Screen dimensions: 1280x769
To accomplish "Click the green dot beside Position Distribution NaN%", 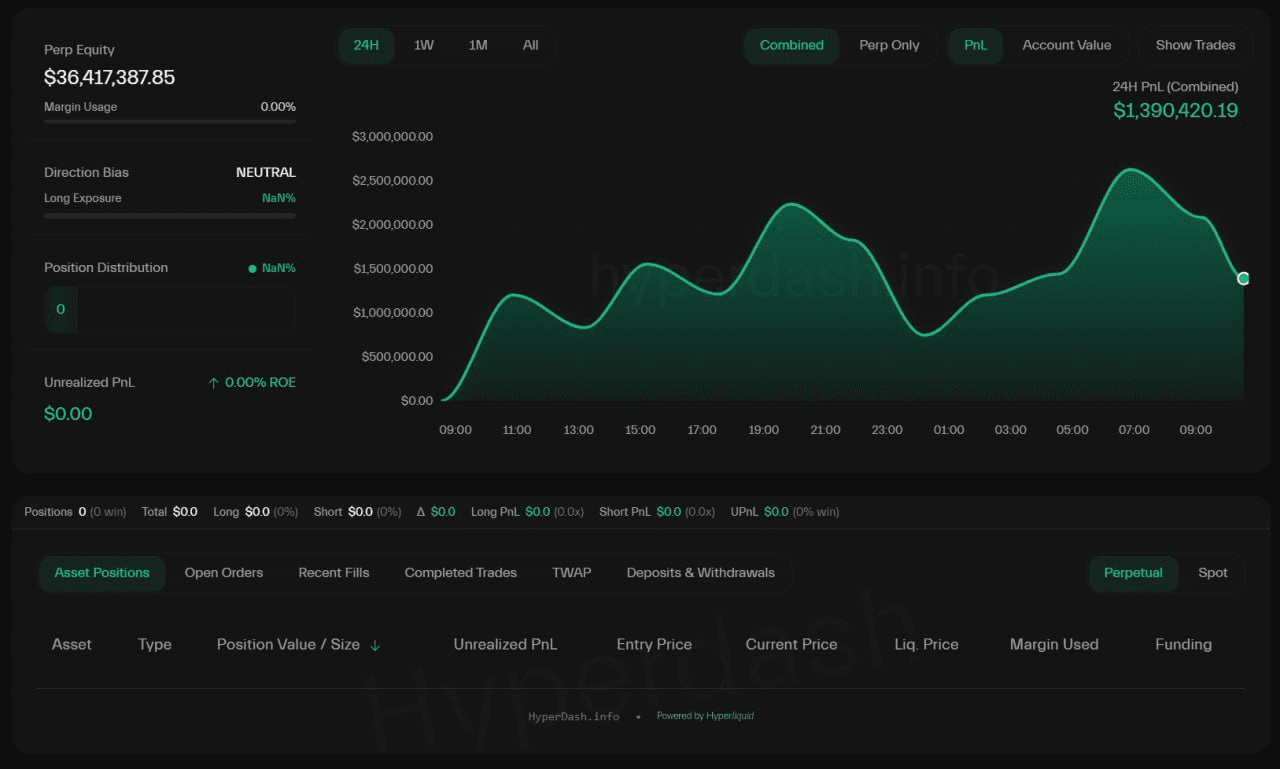I will tap(253, 268).
